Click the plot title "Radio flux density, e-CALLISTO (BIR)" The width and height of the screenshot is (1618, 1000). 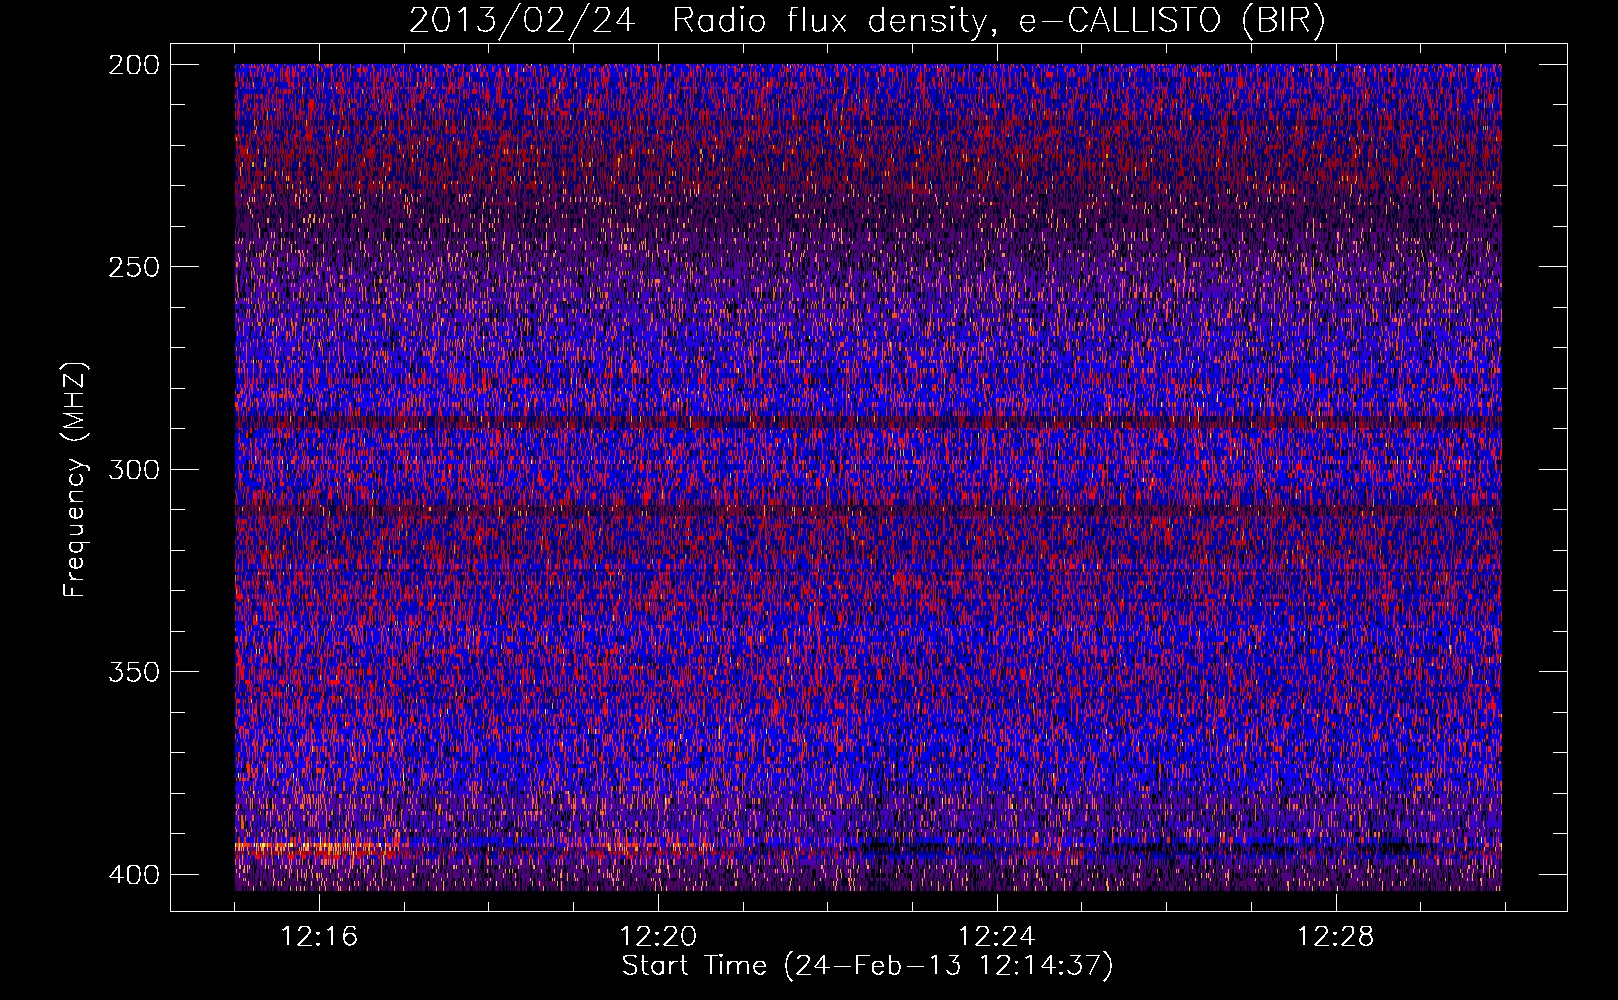click(x=999, y=21)
